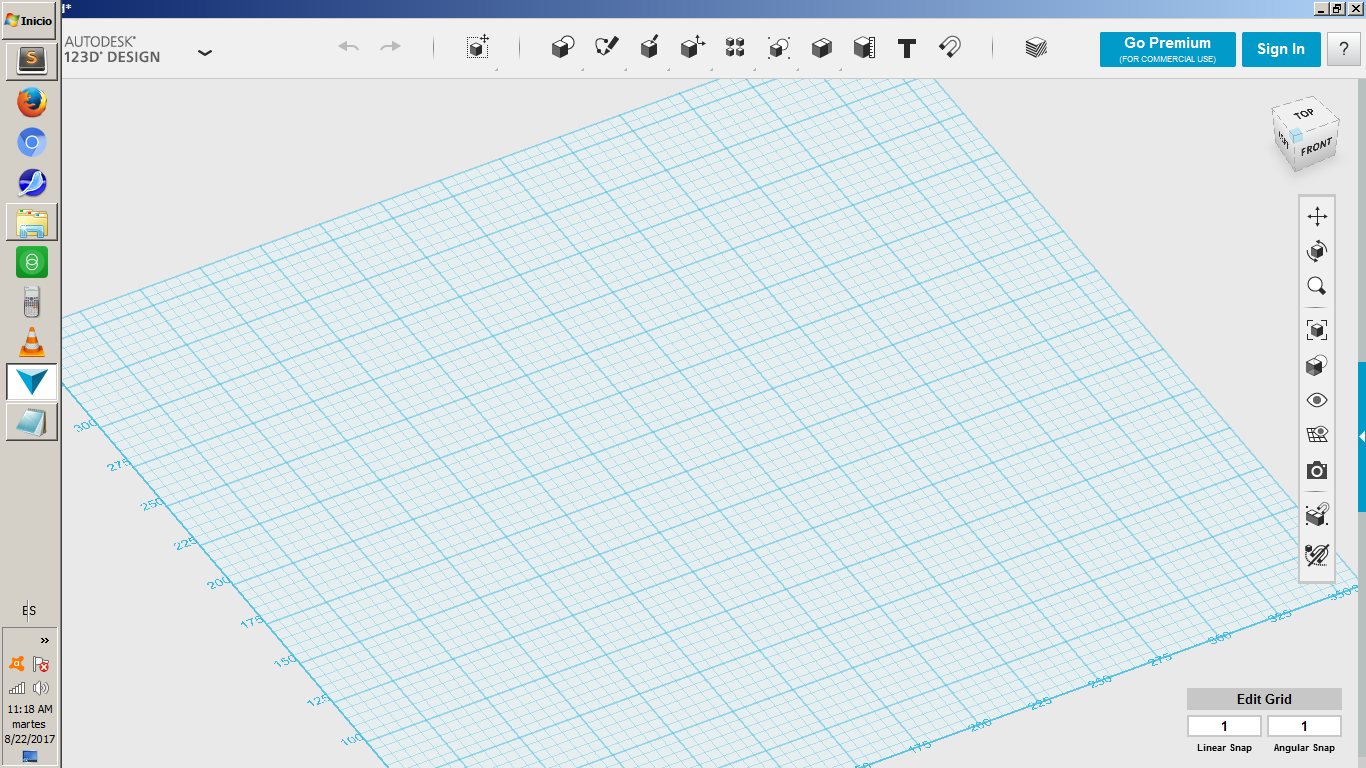Screen dimensions: 1366x768
Task: Click the ES language indicator
Action: 29,611
